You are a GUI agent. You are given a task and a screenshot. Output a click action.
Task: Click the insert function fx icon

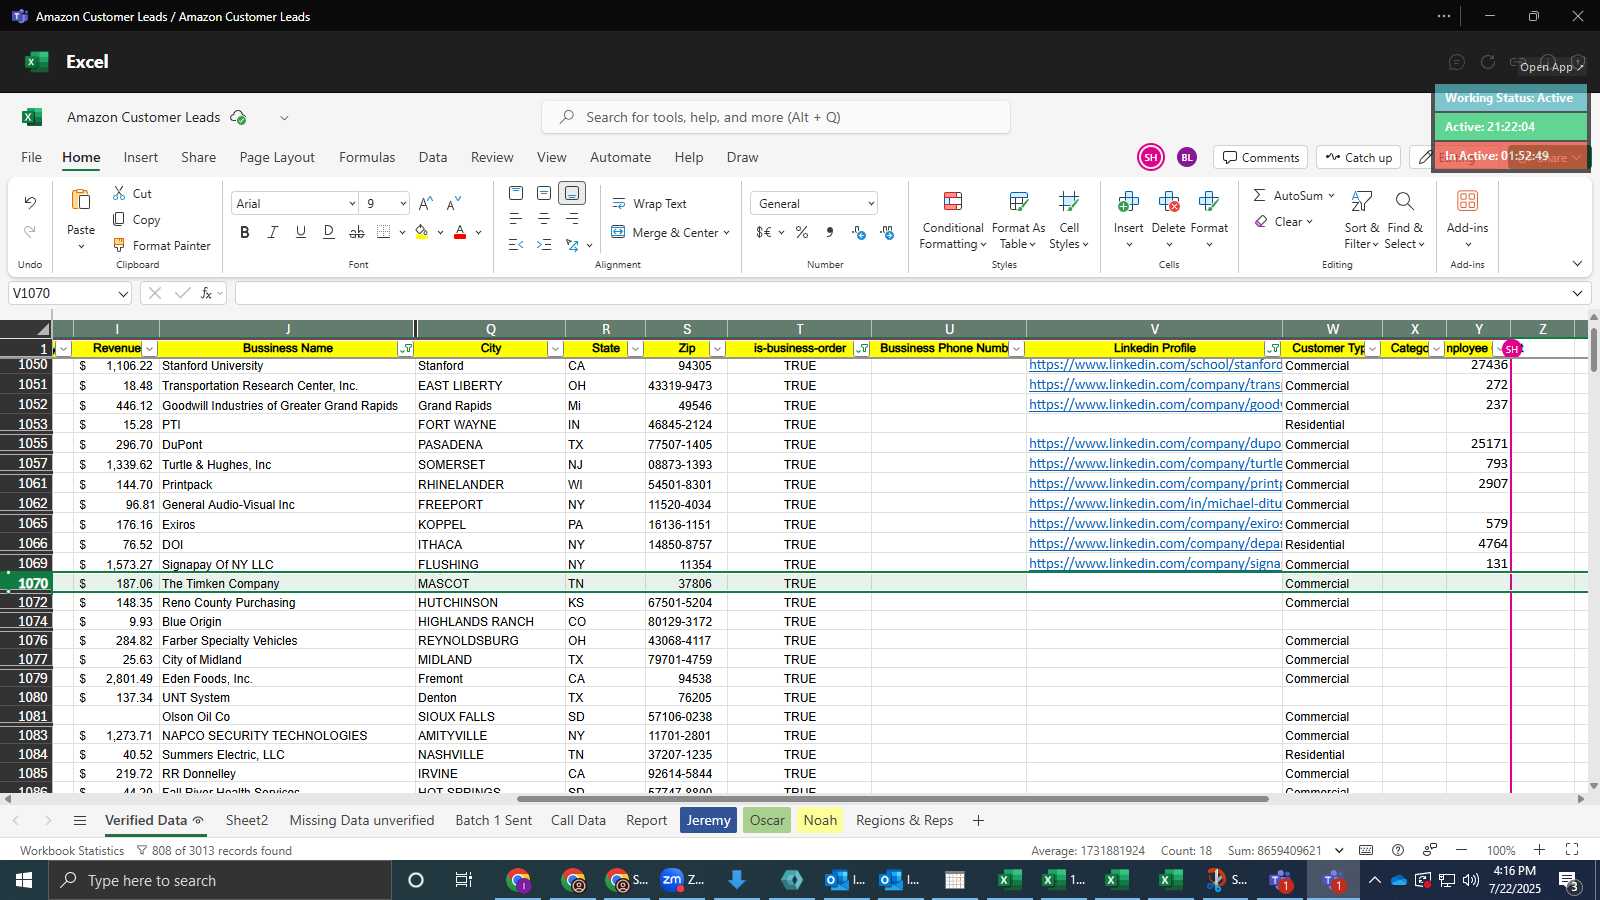pyautogui.click(x=207, y=293)
